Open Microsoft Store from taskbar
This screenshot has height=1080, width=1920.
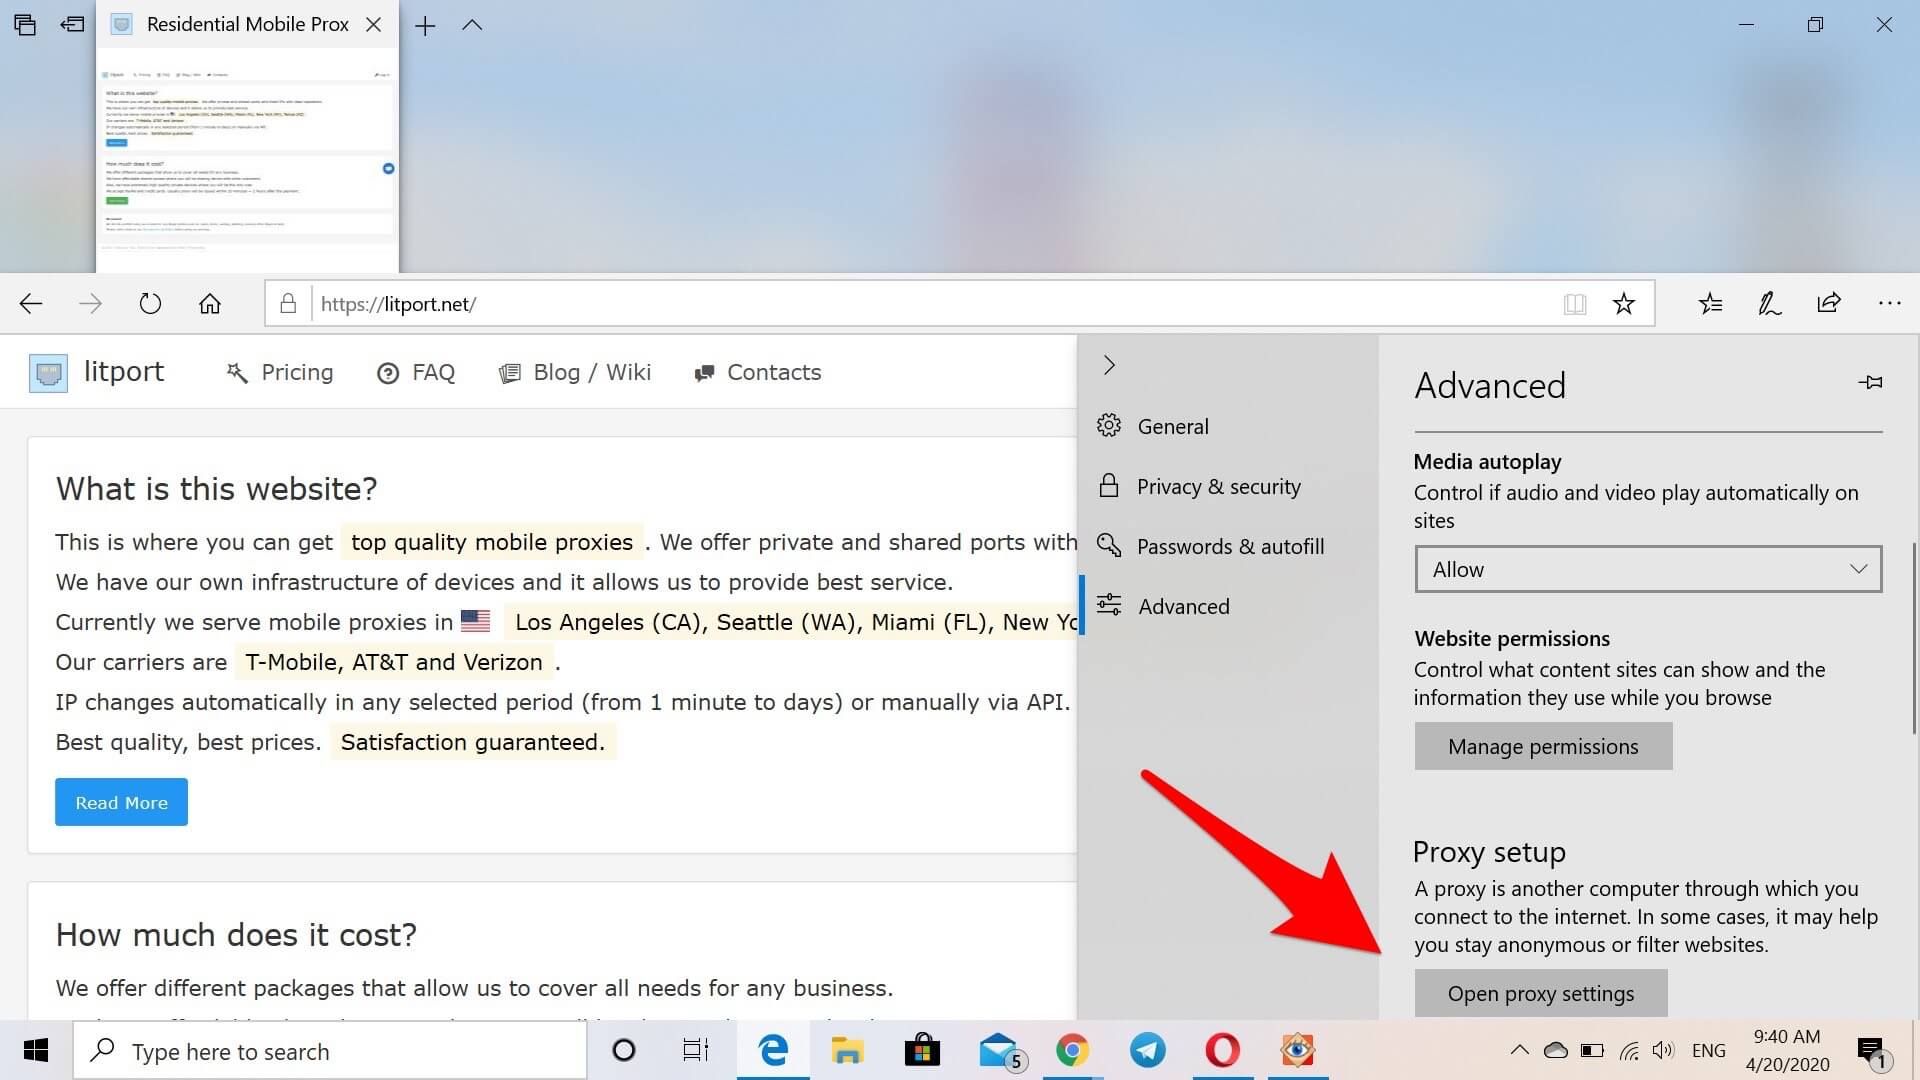(x=922, y=1050)
